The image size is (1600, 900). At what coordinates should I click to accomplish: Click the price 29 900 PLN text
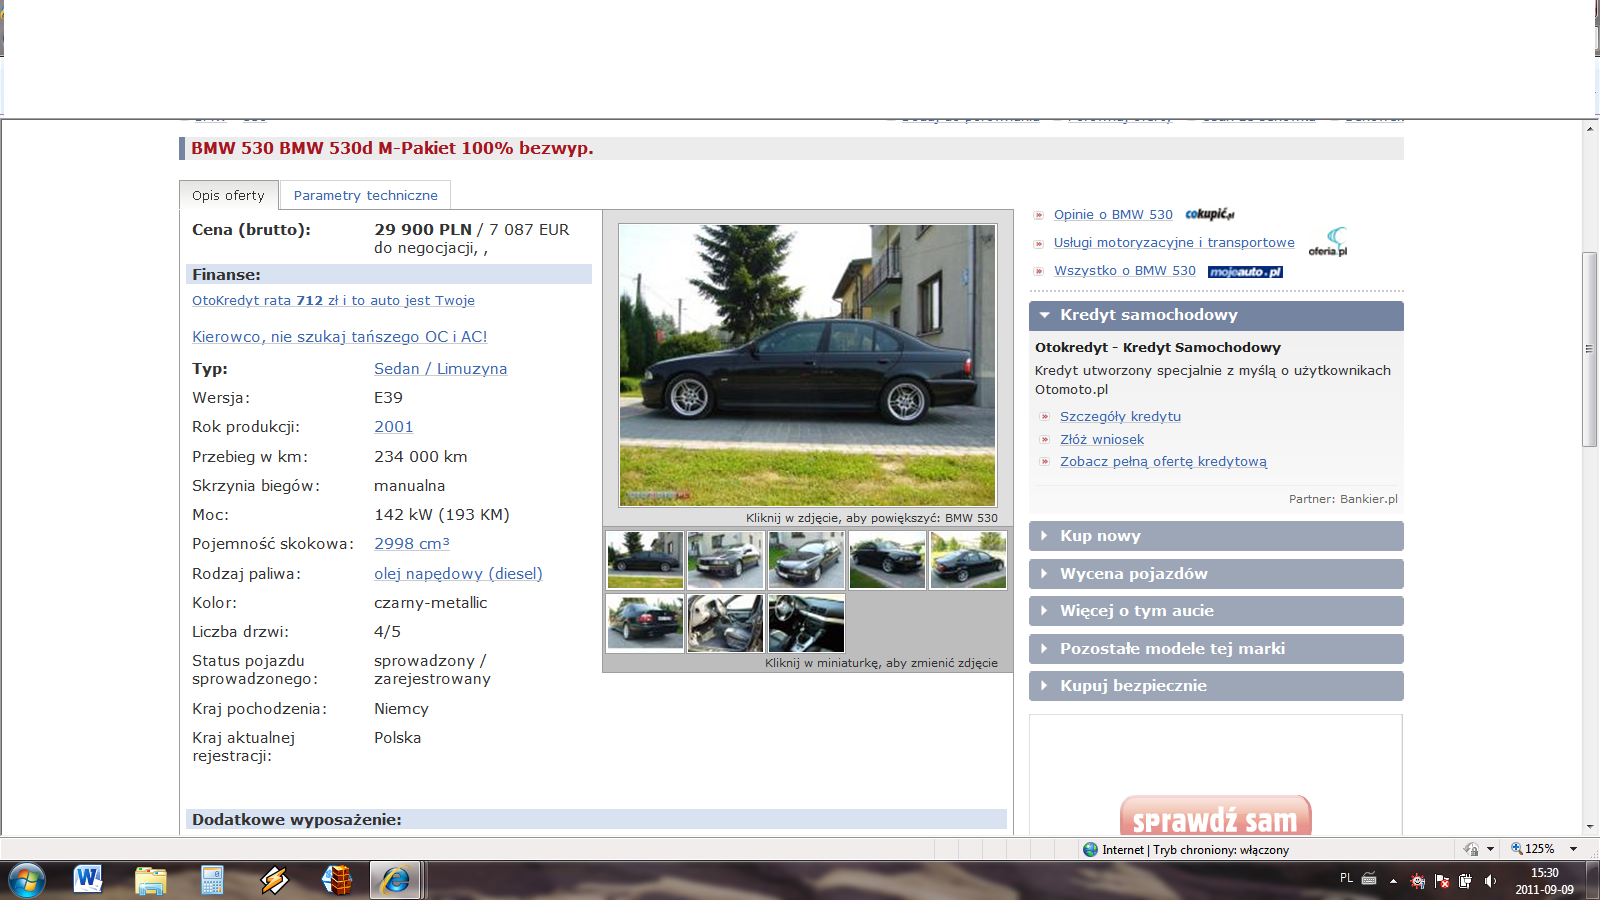click(x=423, y=229)
